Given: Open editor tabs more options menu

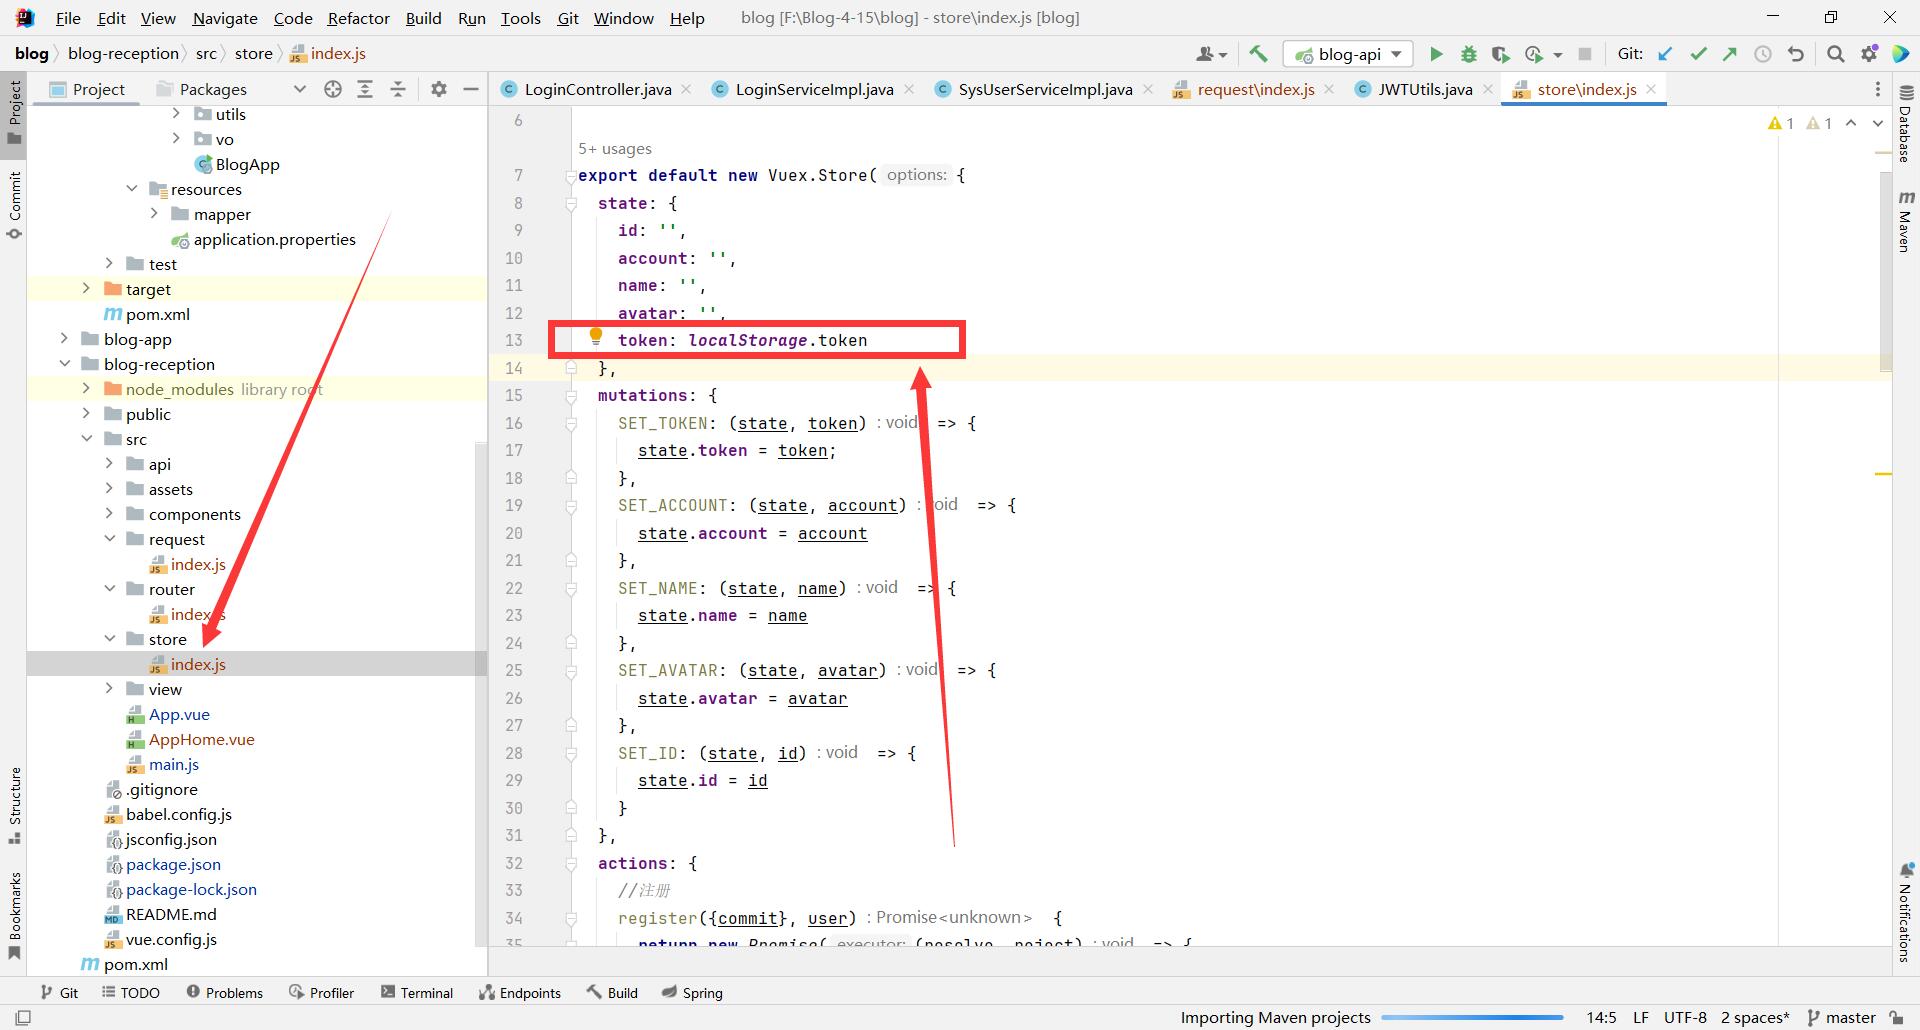Looking at the screenshot, I should (x=1877, y=89).
